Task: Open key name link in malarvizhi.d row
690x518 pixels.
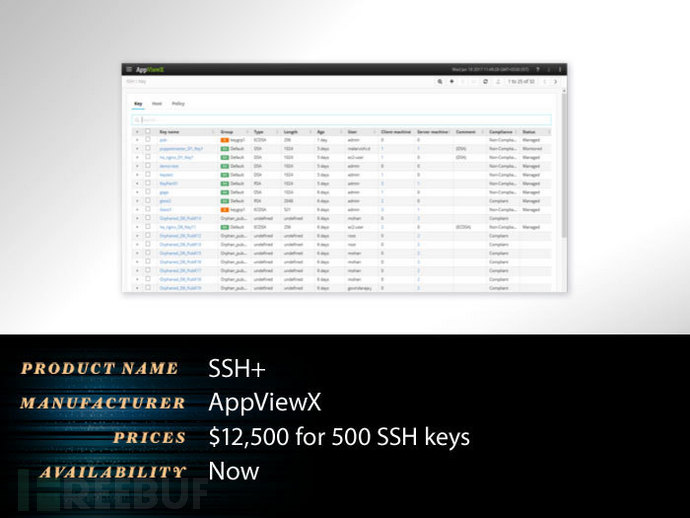Action: pos(181,149)
